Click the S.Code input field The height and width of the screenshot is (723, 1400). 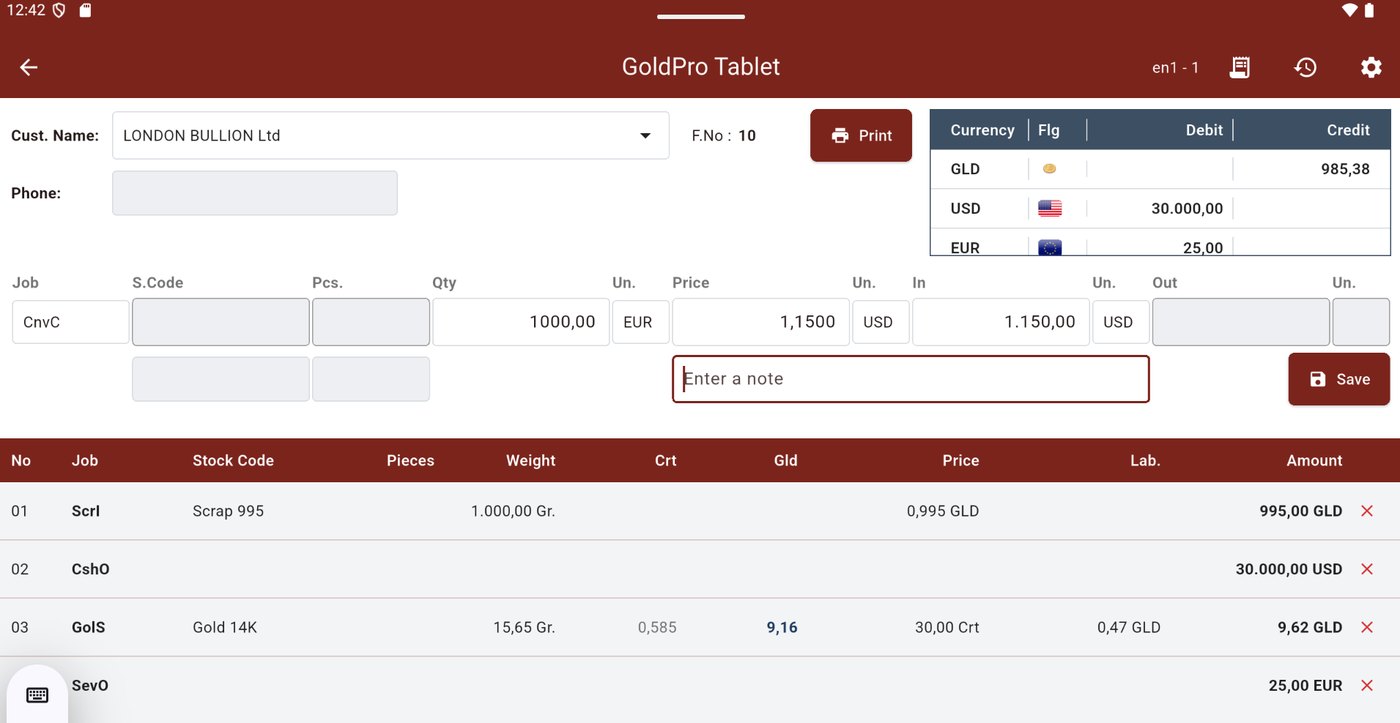pyautogui.click(x=221, y=322)
